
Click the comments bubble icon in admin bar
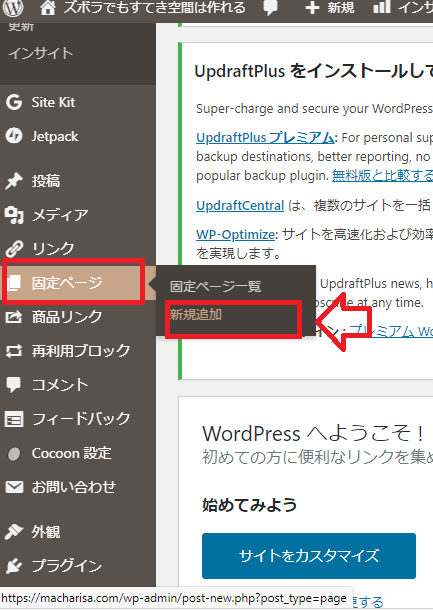[x=270, y=9]
